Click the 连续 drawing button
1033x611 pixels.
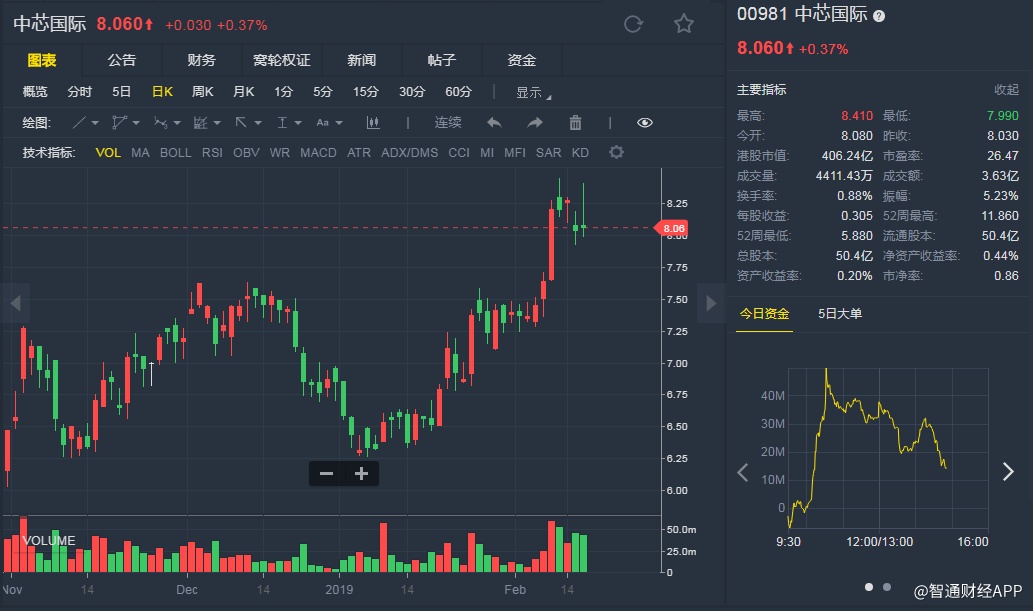(x=448, y=123)
